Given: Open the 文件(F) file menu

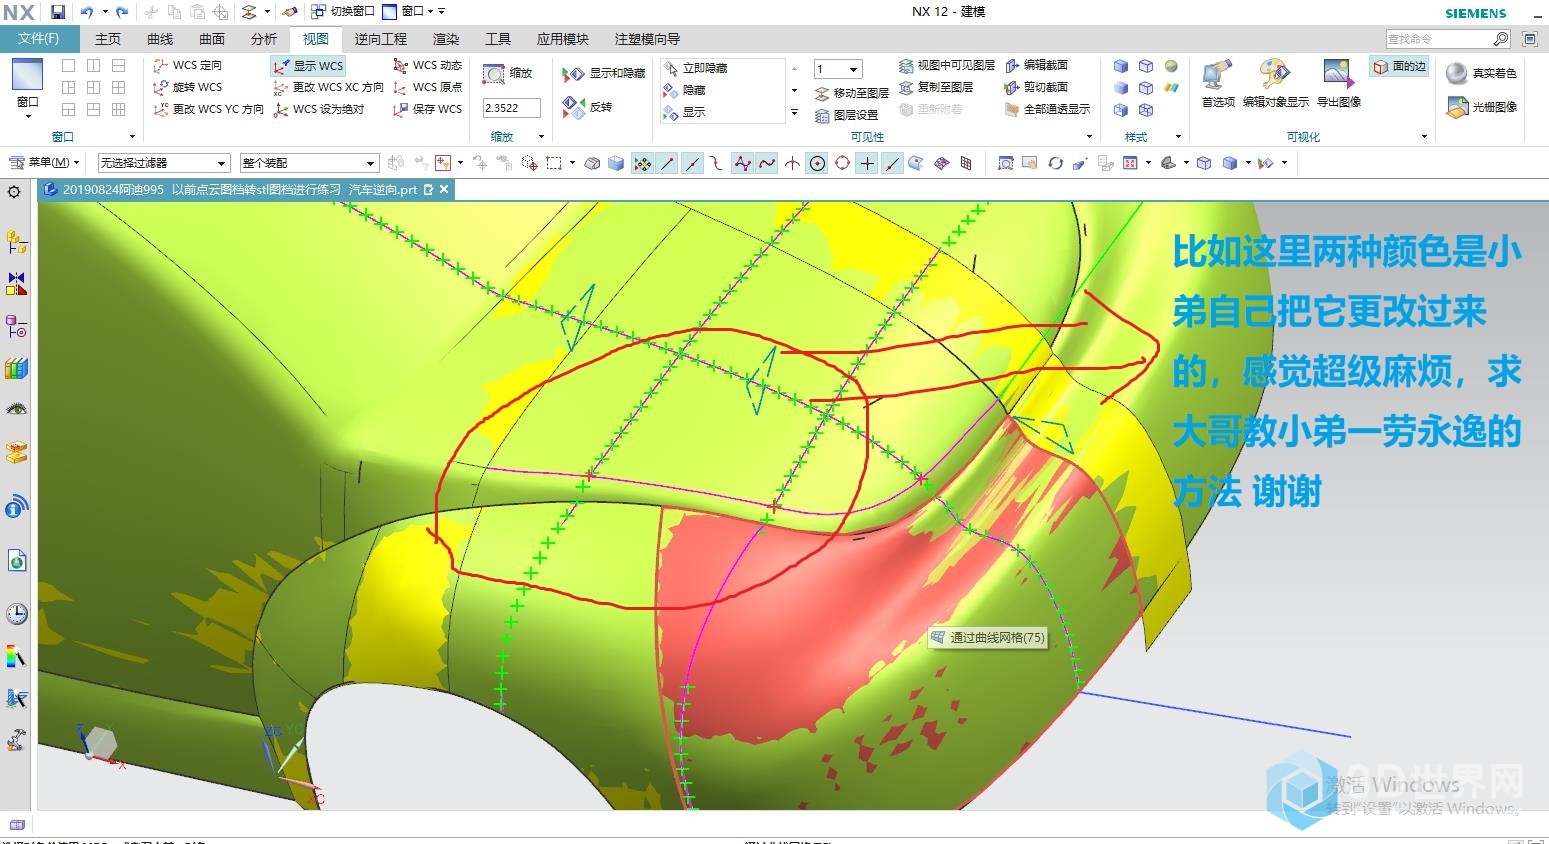Looking at the screenshot, I should click(x=39, y=39).
